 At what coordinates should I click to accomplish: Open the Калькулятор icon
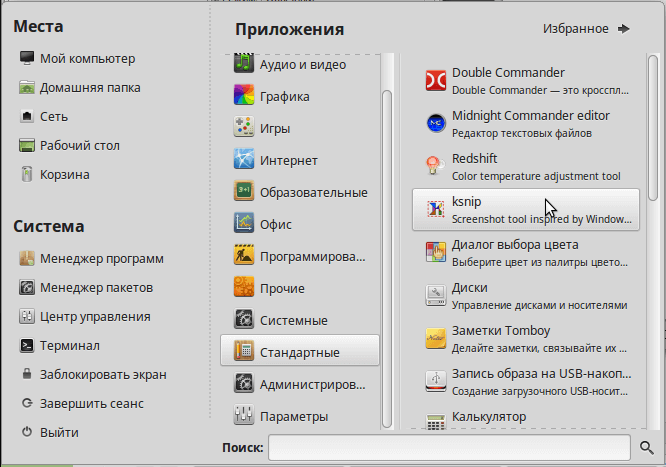(x=436, y=421)
